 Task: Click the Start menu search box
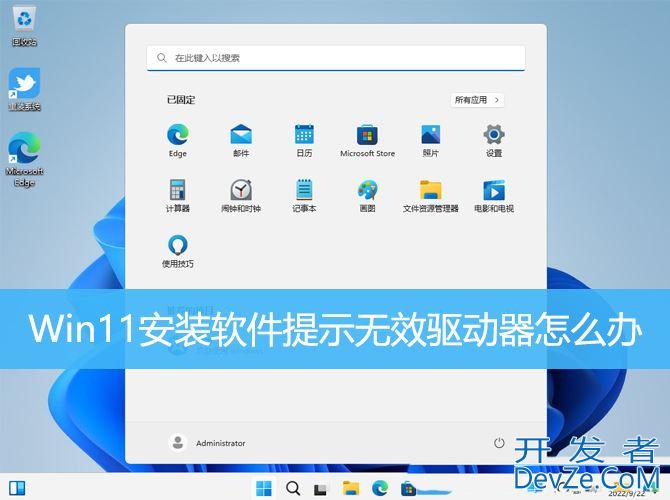coord(336,58)
